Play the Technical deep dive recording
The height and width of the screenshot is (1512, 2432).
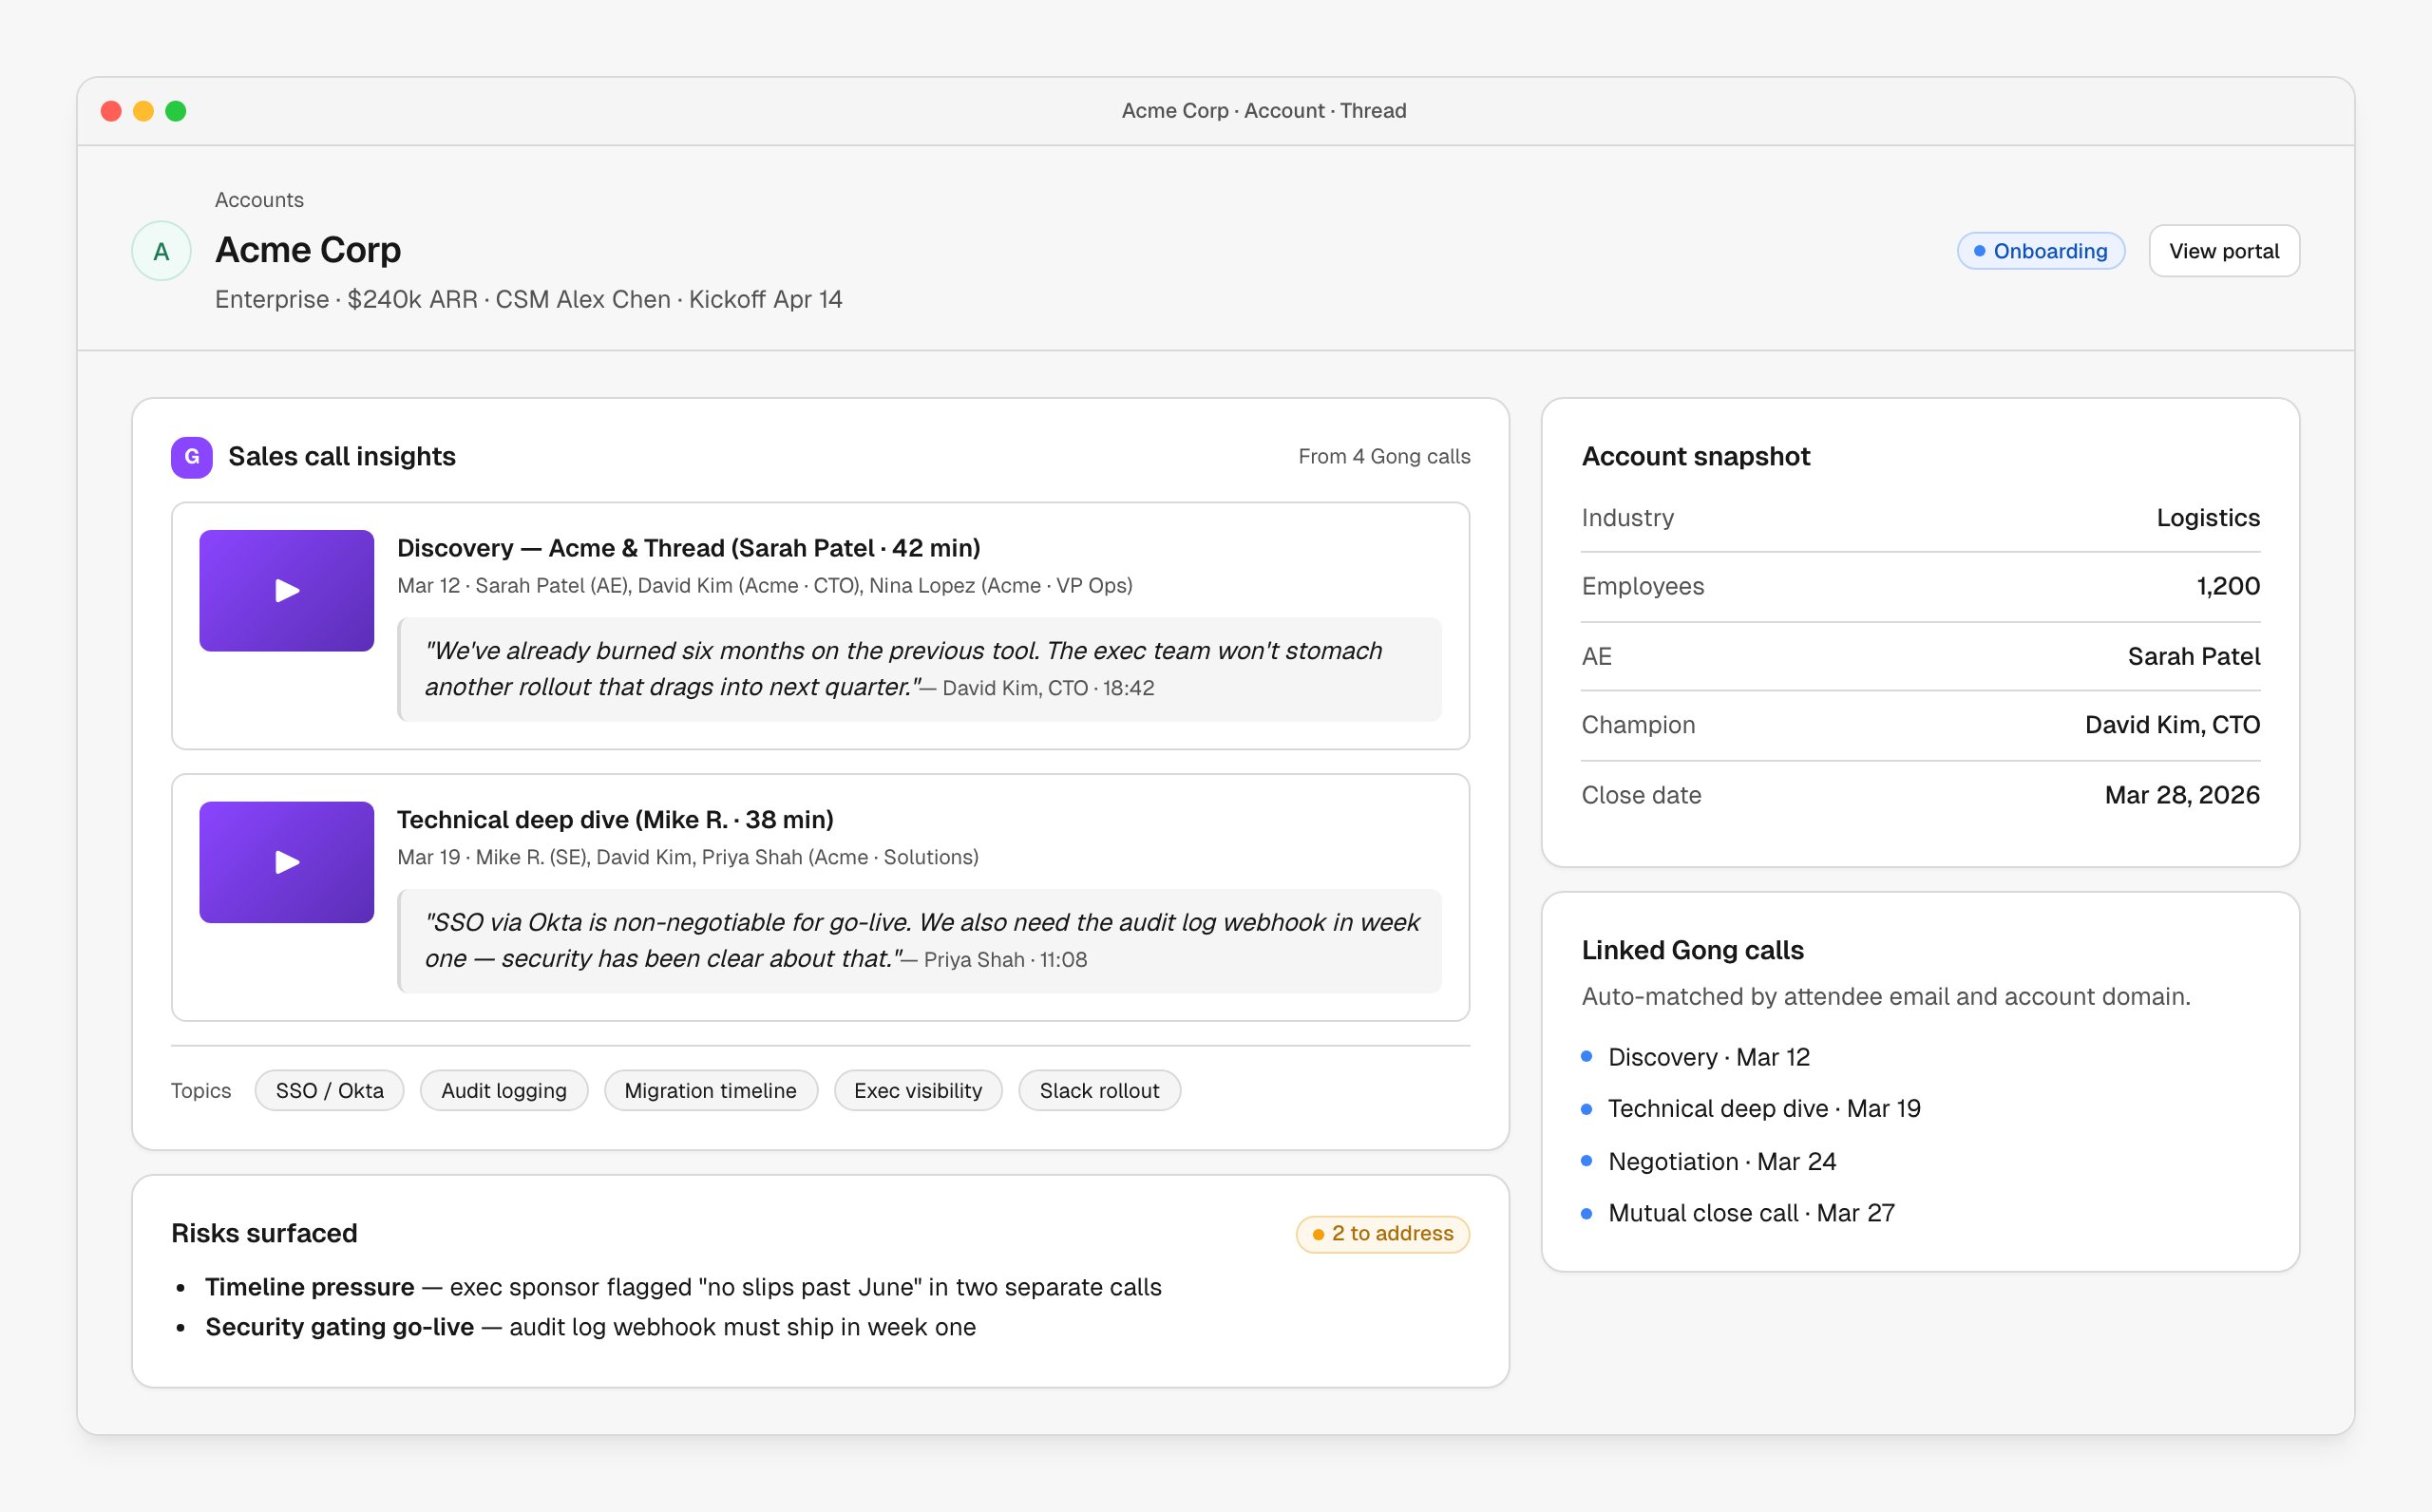pyautogui.click(x=286, y=862)
